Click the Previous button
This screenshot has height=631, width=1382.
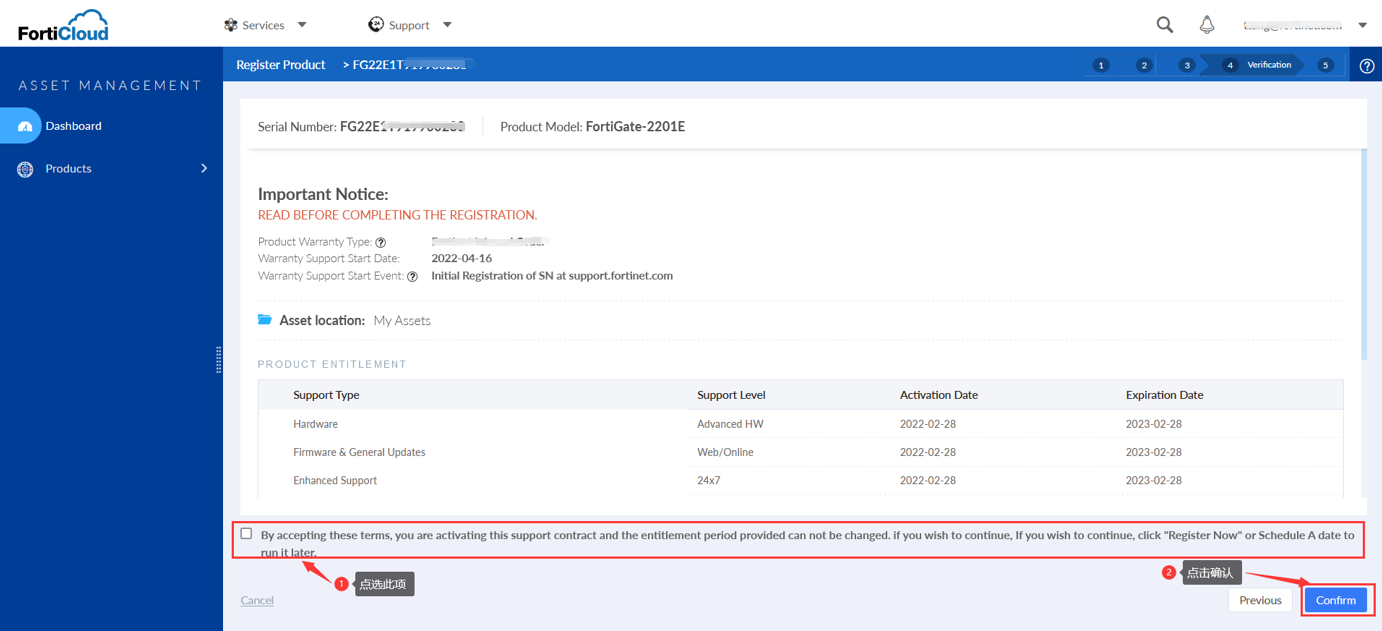click(x=1260, y=600)
